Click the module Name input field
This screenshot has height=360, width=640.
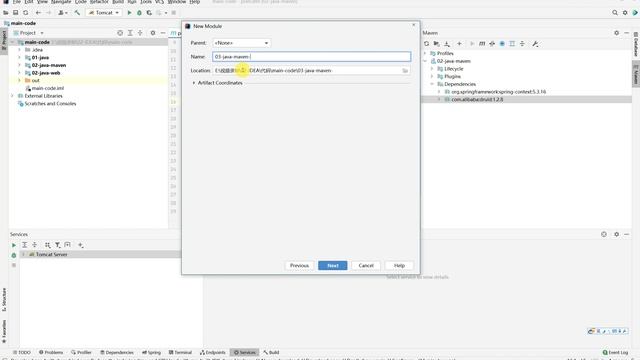point(311,57)
